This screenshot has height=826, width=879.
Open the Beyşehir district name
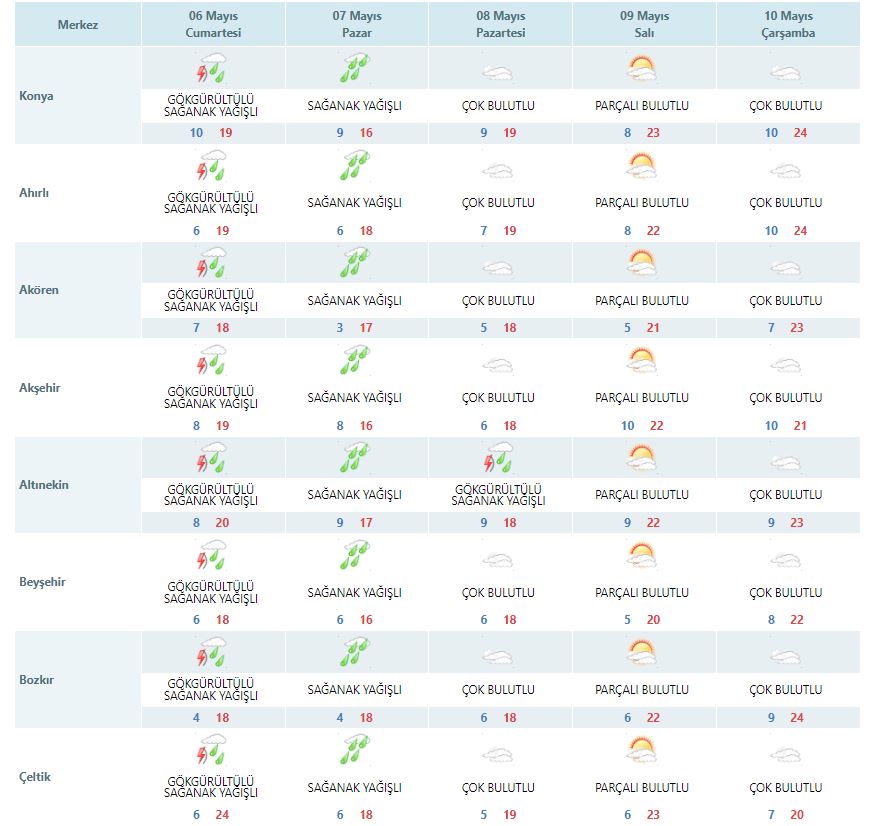click(42, 582)
